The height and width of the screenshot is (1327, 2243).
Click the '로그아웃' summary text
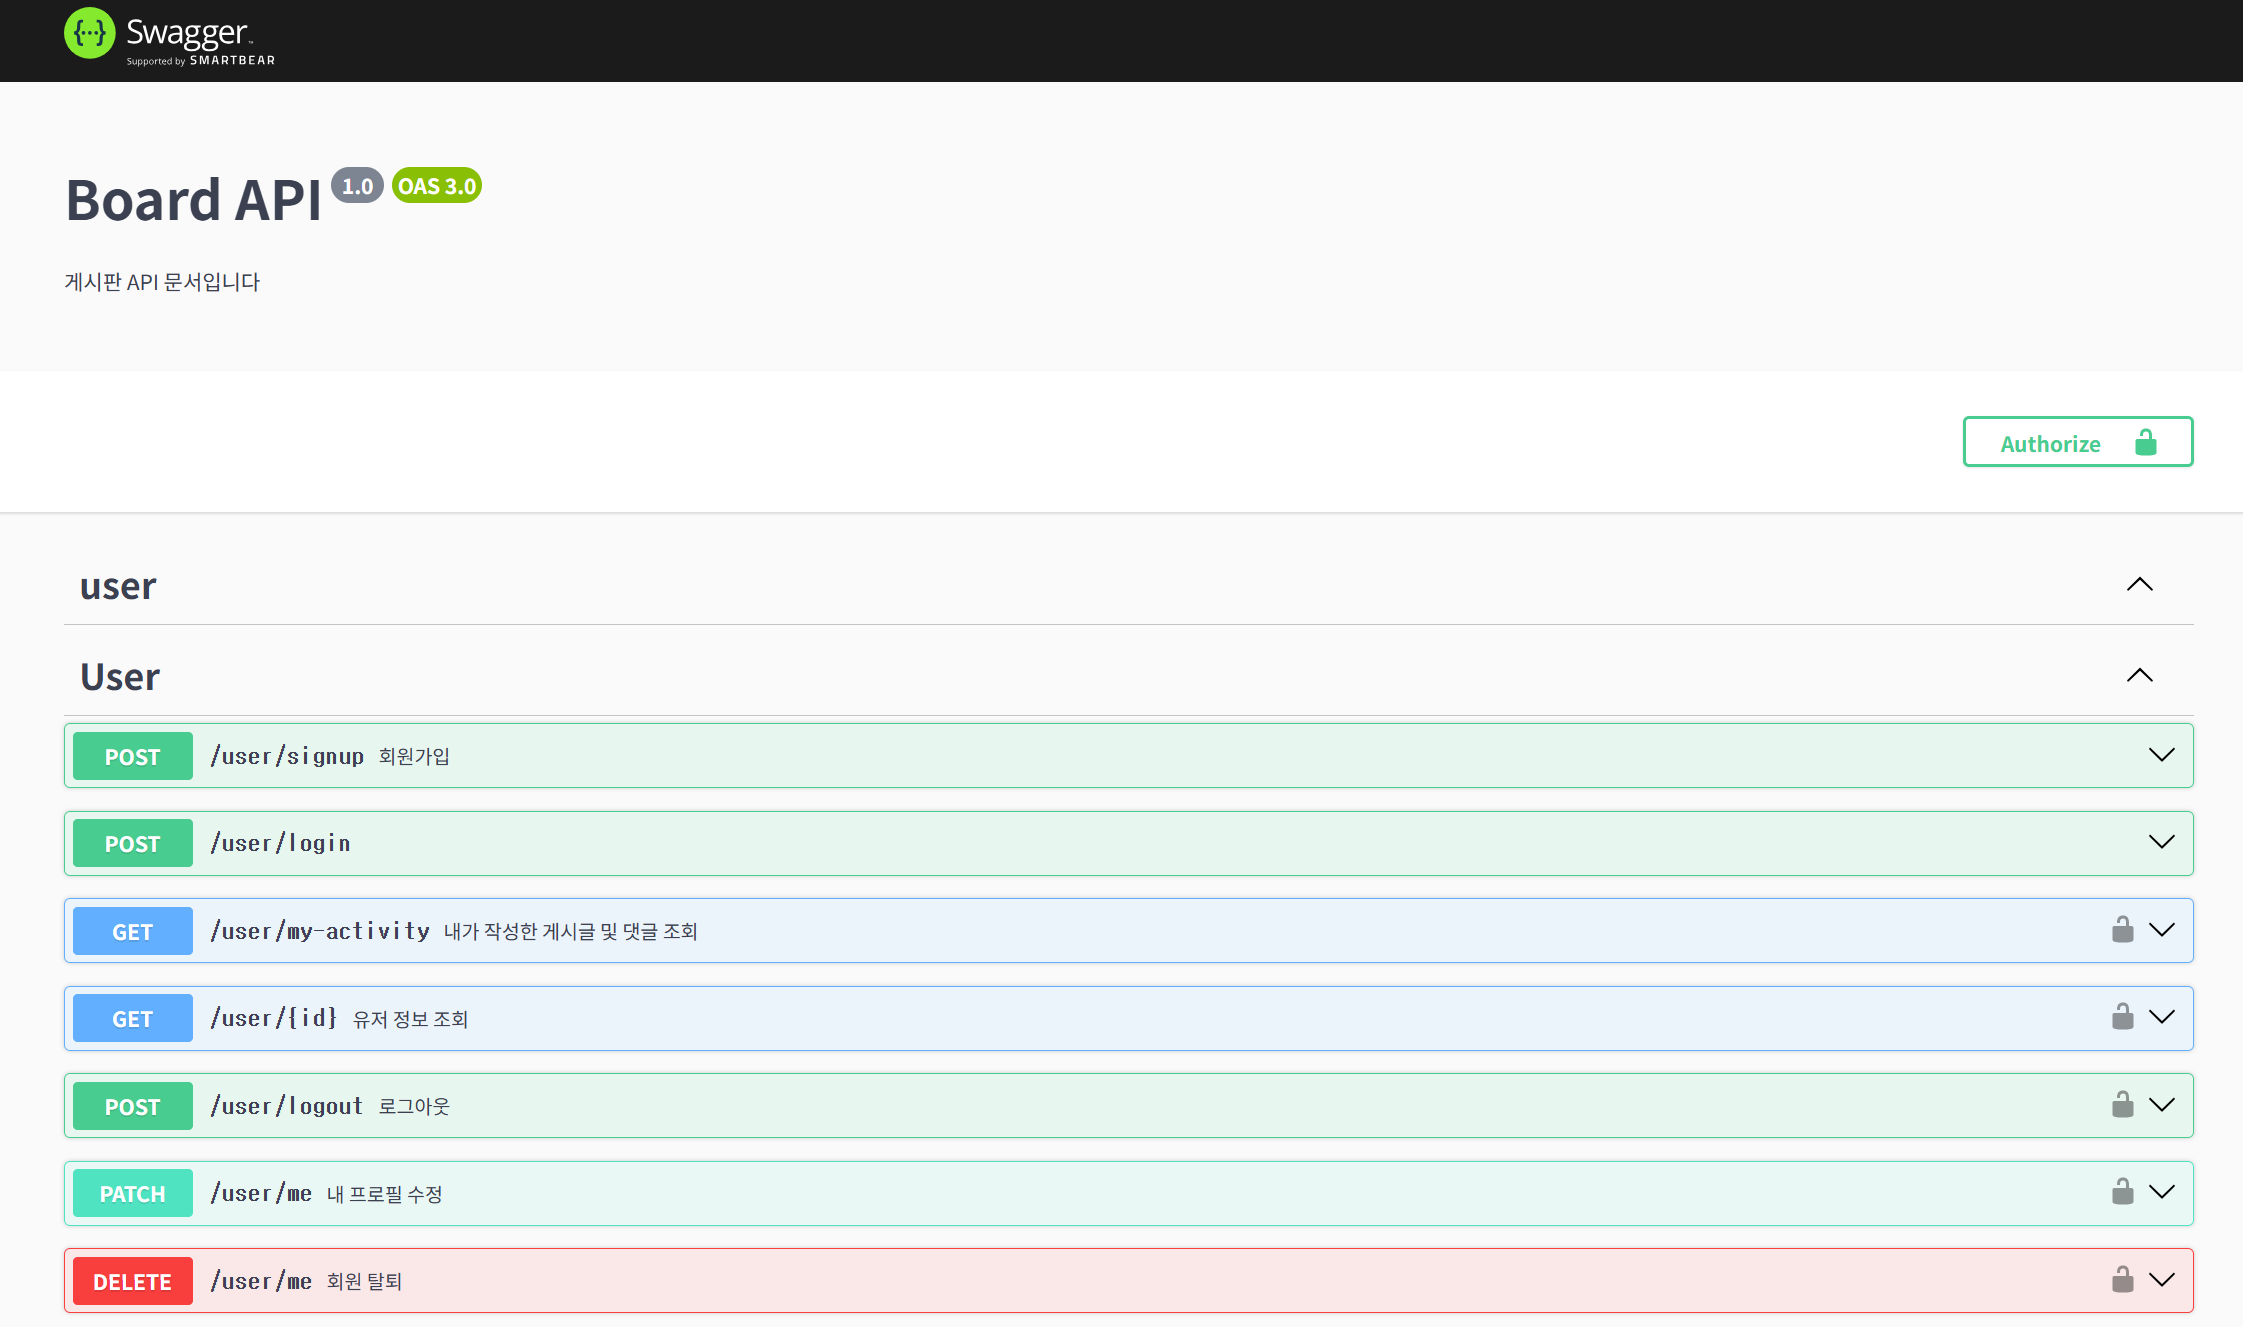[x=414, y=1107]
